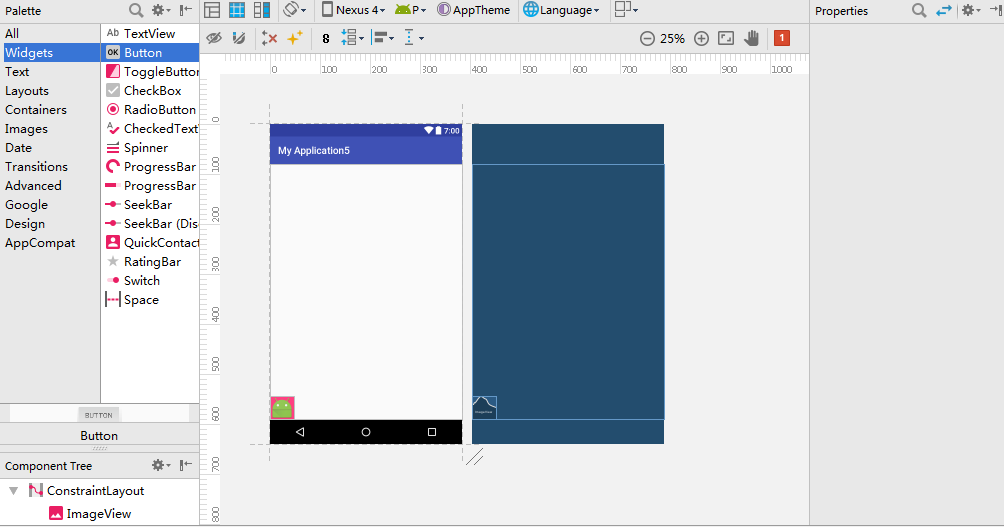The height and width of the screenshot is (527, 1004).
Task: Pick RadioButton widget from palette
Action: tap(150, 109)
